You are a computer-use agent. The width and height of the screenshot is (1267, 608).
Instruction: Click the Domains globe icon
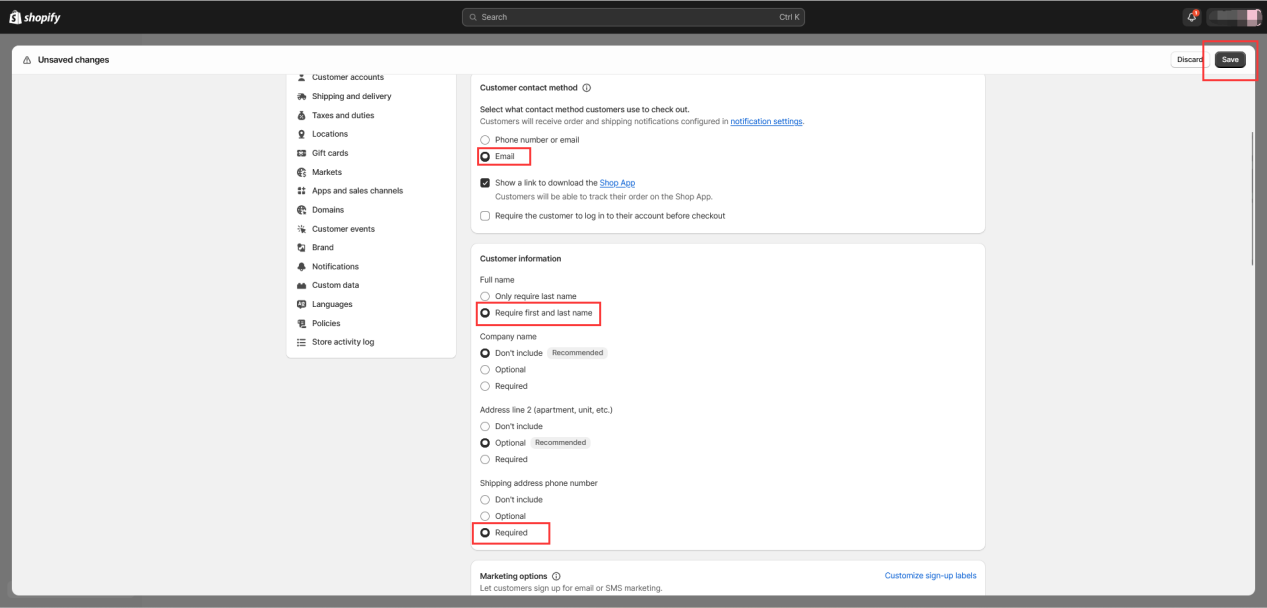(301, 210)
